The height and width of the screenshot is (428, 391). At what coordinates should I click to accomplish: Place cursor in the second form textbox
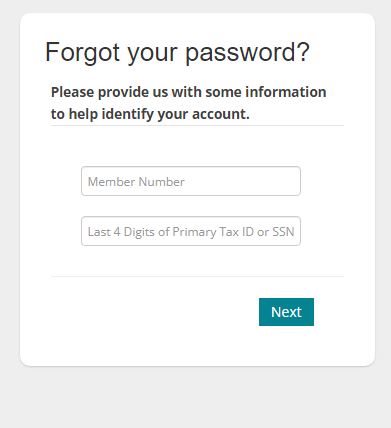click(191, 231)
